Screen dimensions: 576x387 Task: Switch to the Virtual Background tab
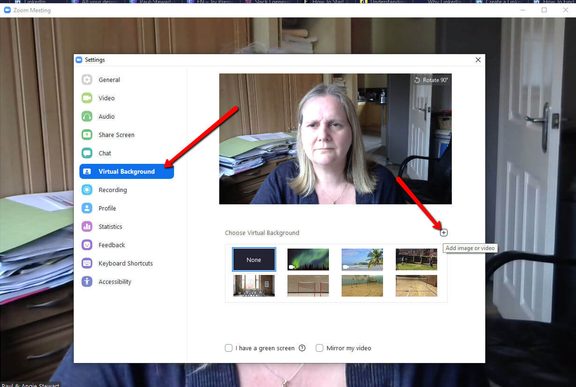click(x=126, y=171)
